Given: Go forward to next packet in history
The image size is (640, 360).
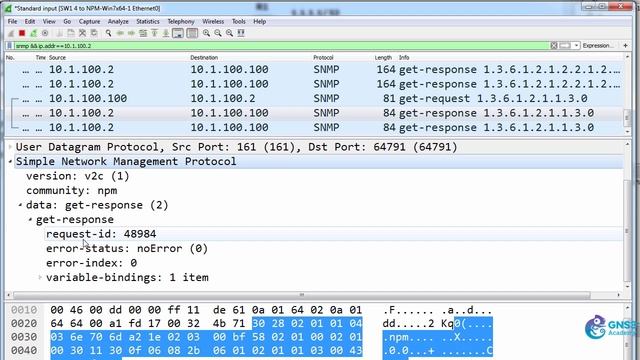Looking at the screenshot, I should (131, 33).
